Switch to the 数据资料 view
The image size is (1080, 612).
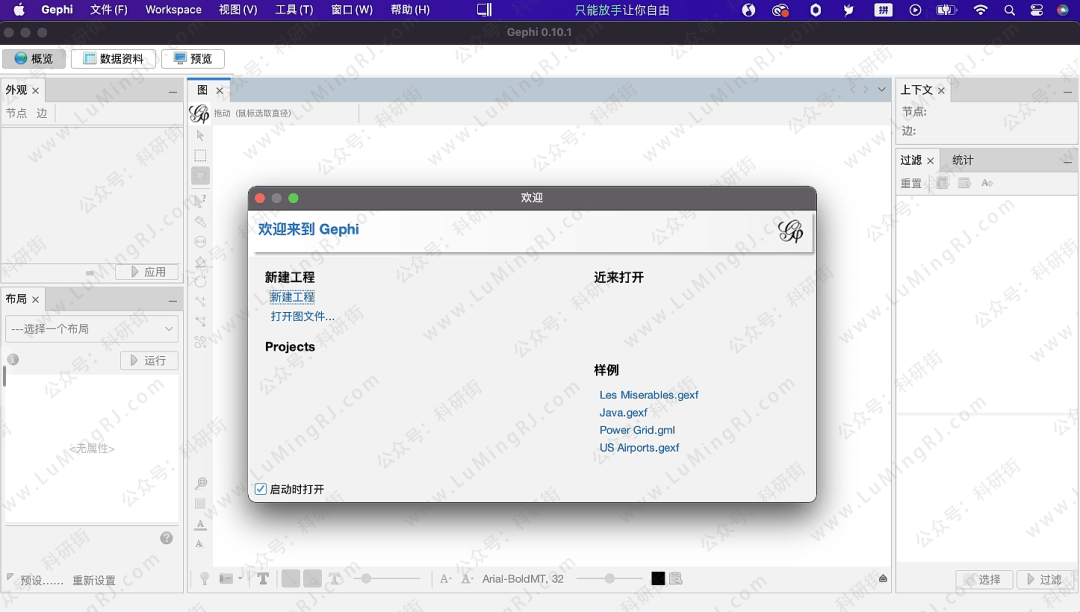point(113,59)
